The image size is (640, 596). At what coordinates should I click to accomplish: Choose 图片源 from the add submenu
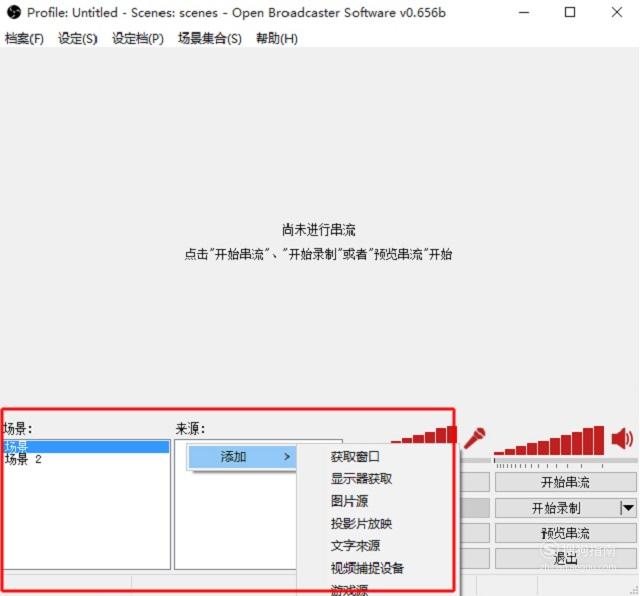(x=349, y=501)
